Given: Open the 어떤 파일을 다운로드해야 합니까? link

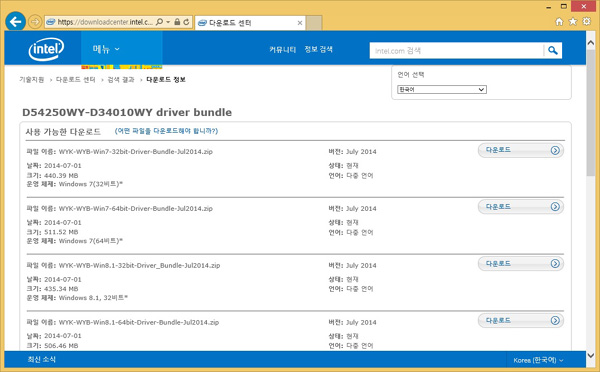Looking at the screenshot, I should pos(166,131).
